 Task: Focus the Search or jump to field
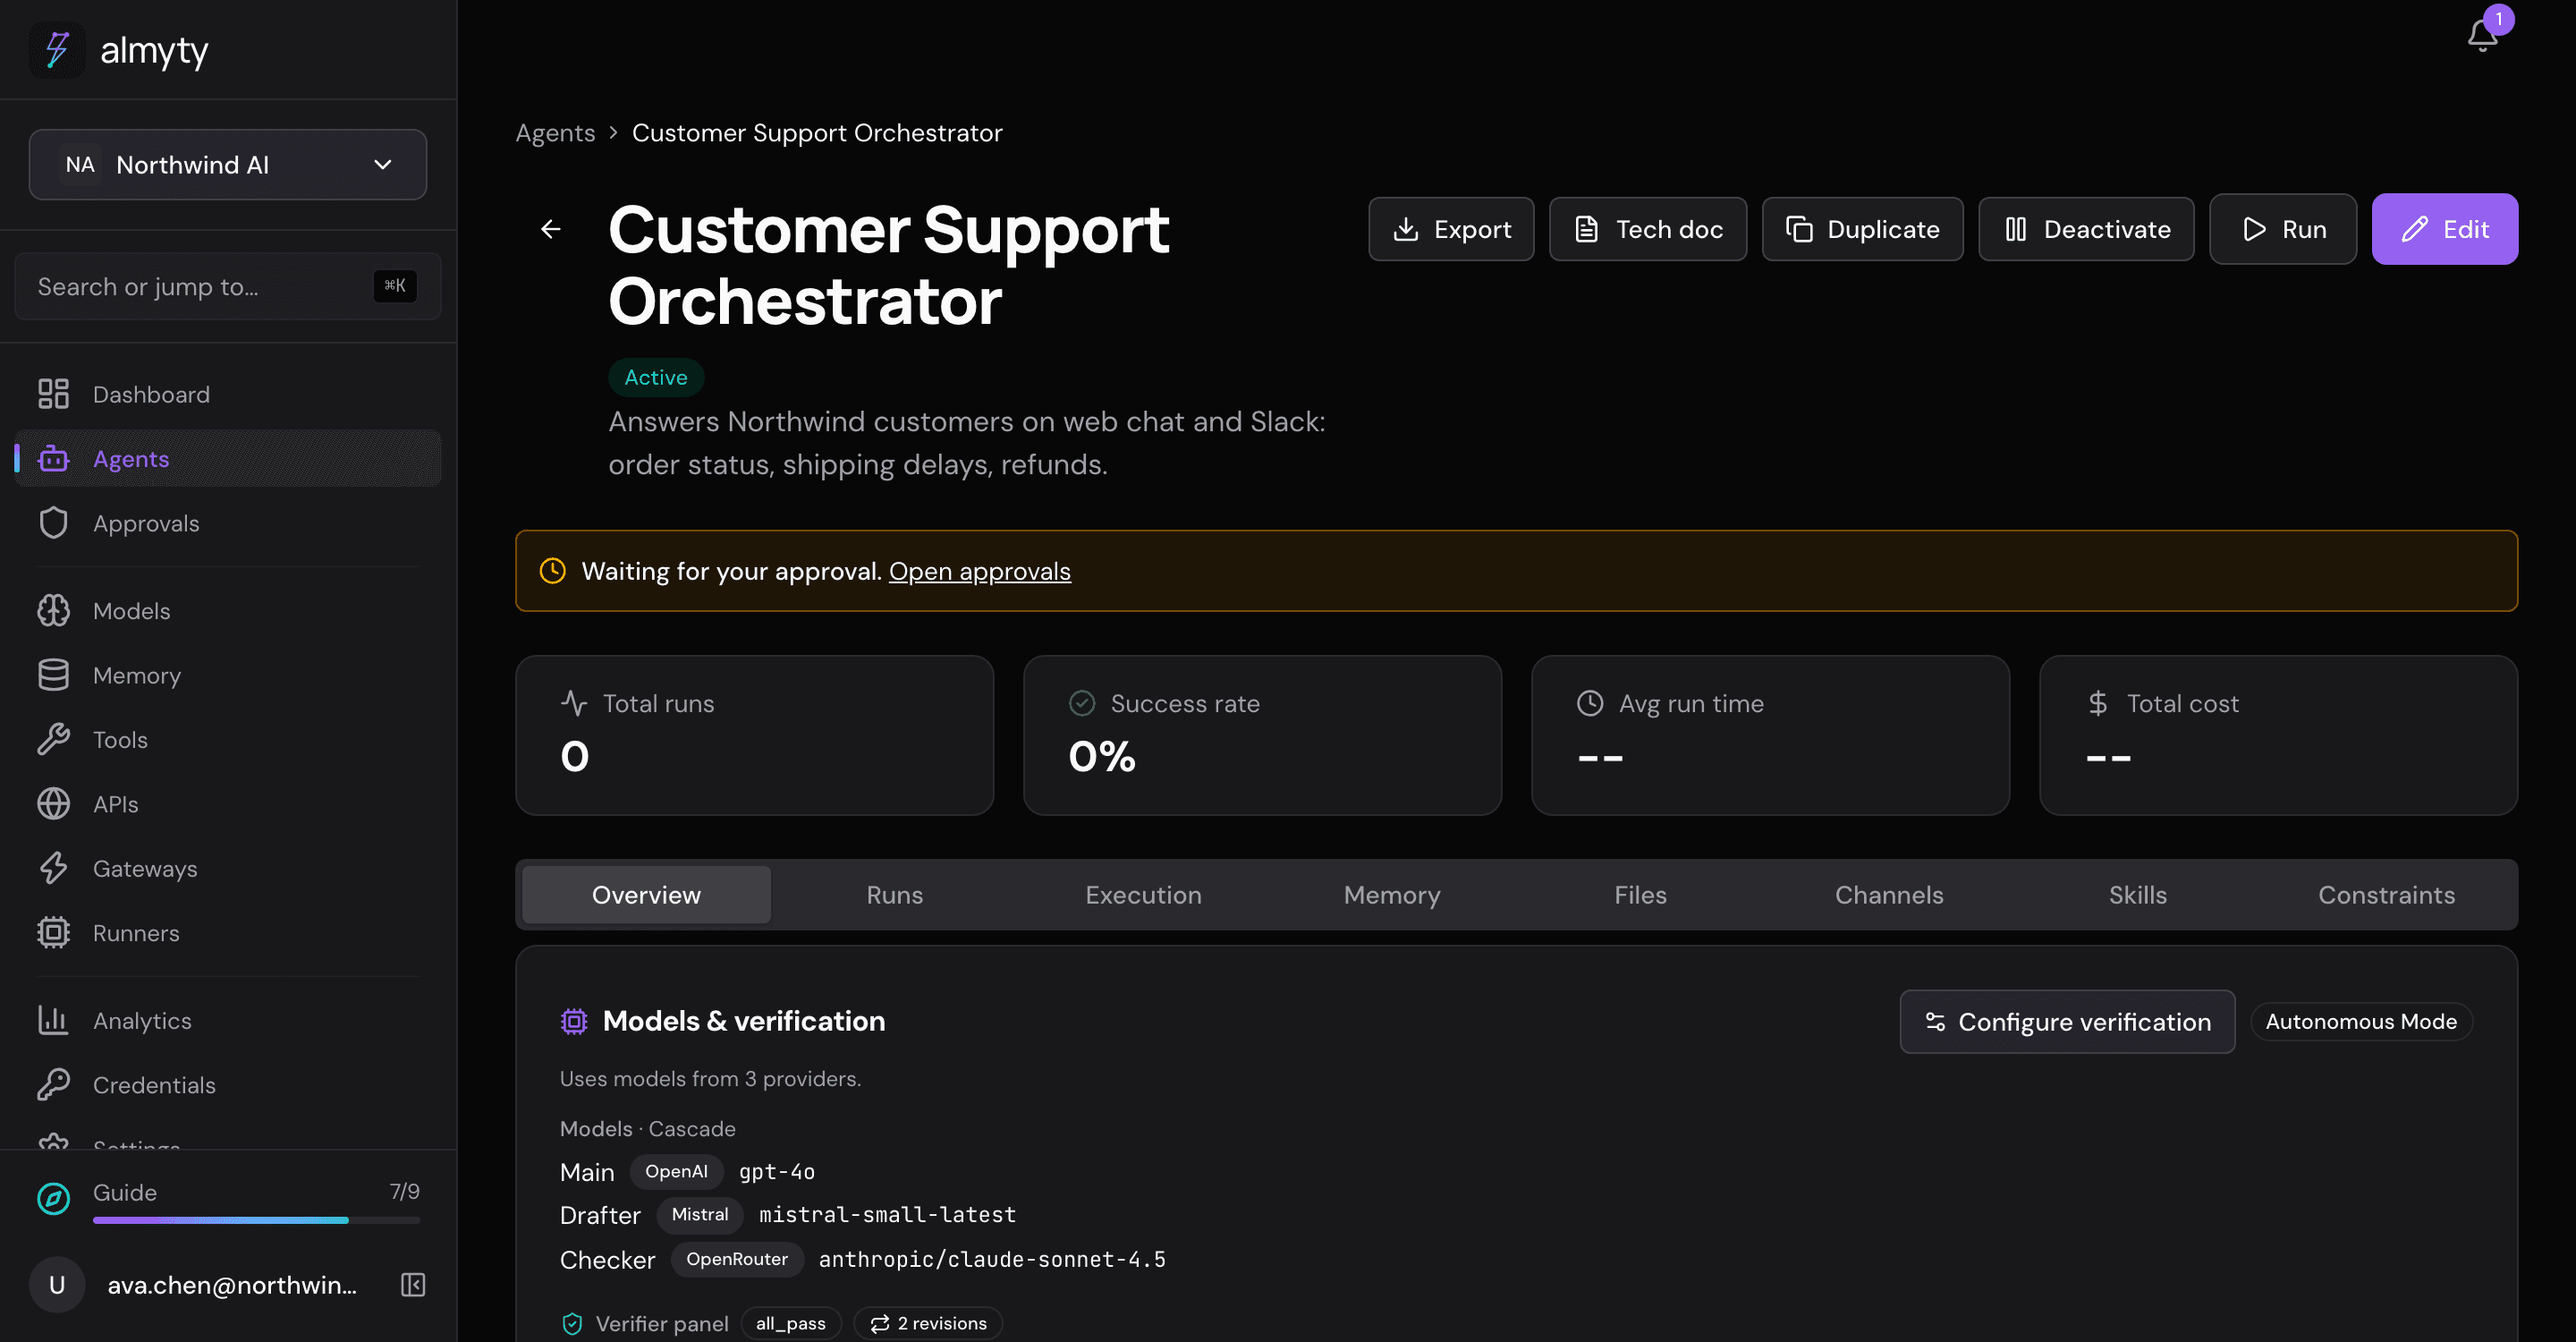click(228, 286)
